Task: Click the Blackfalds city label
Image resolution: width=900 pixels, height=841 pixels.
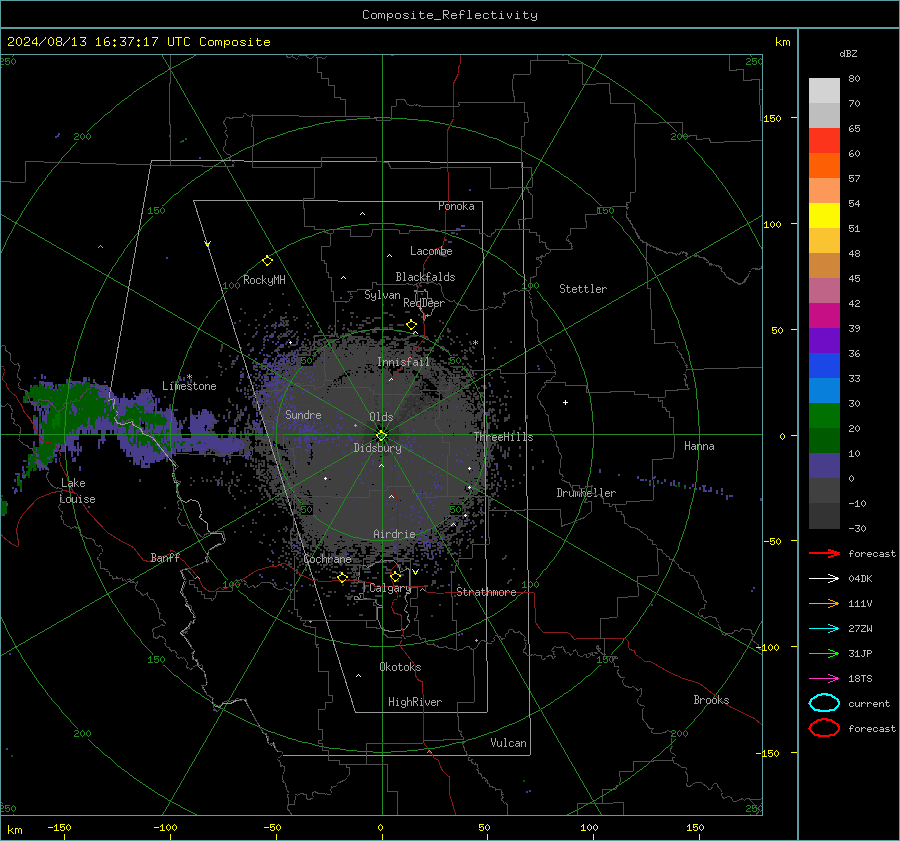Action: coord(425,277)
